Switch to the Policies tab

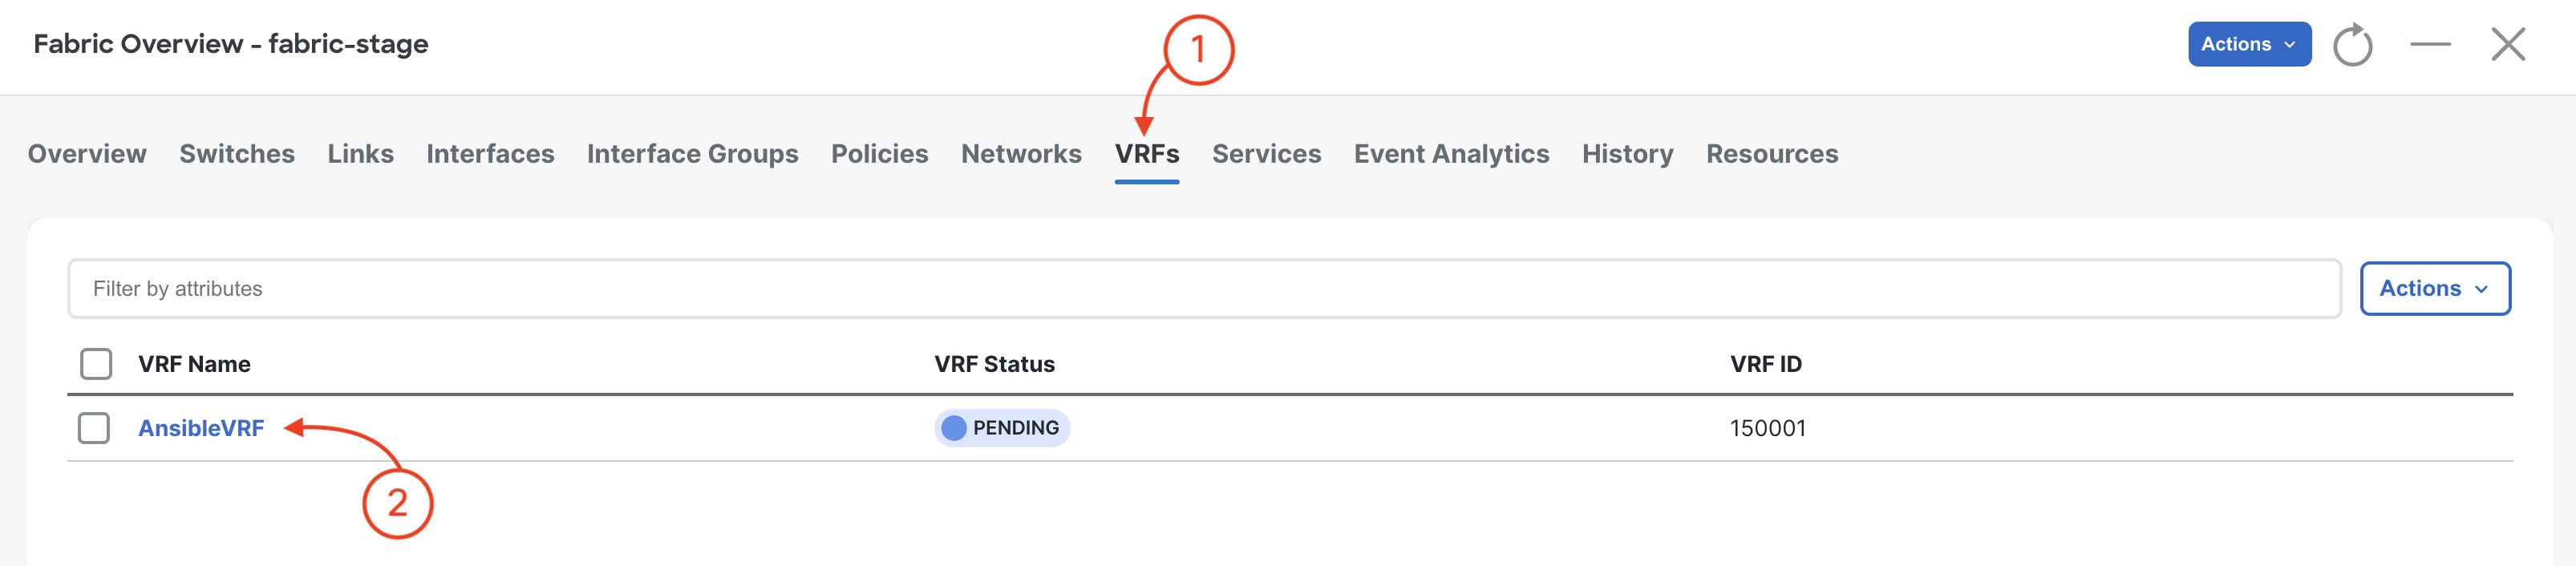(x=880, y=154)
